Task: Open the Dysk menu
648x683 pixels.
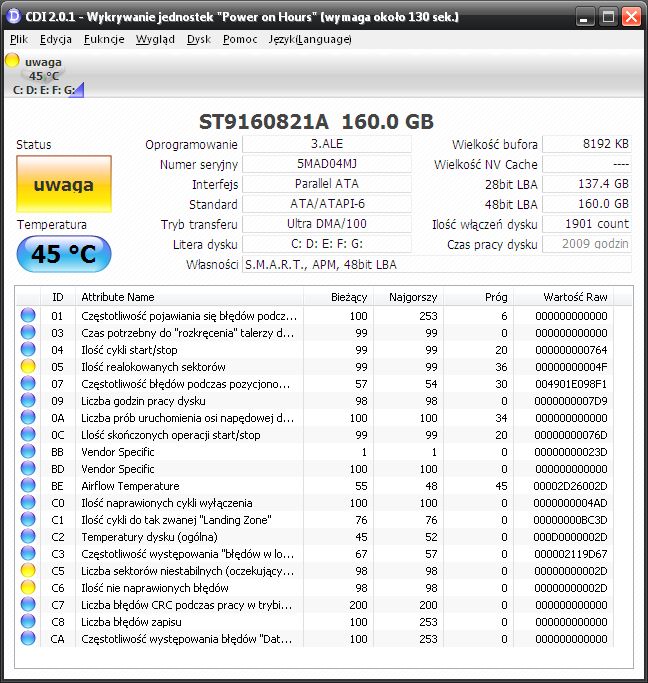Action: [199, 39]
